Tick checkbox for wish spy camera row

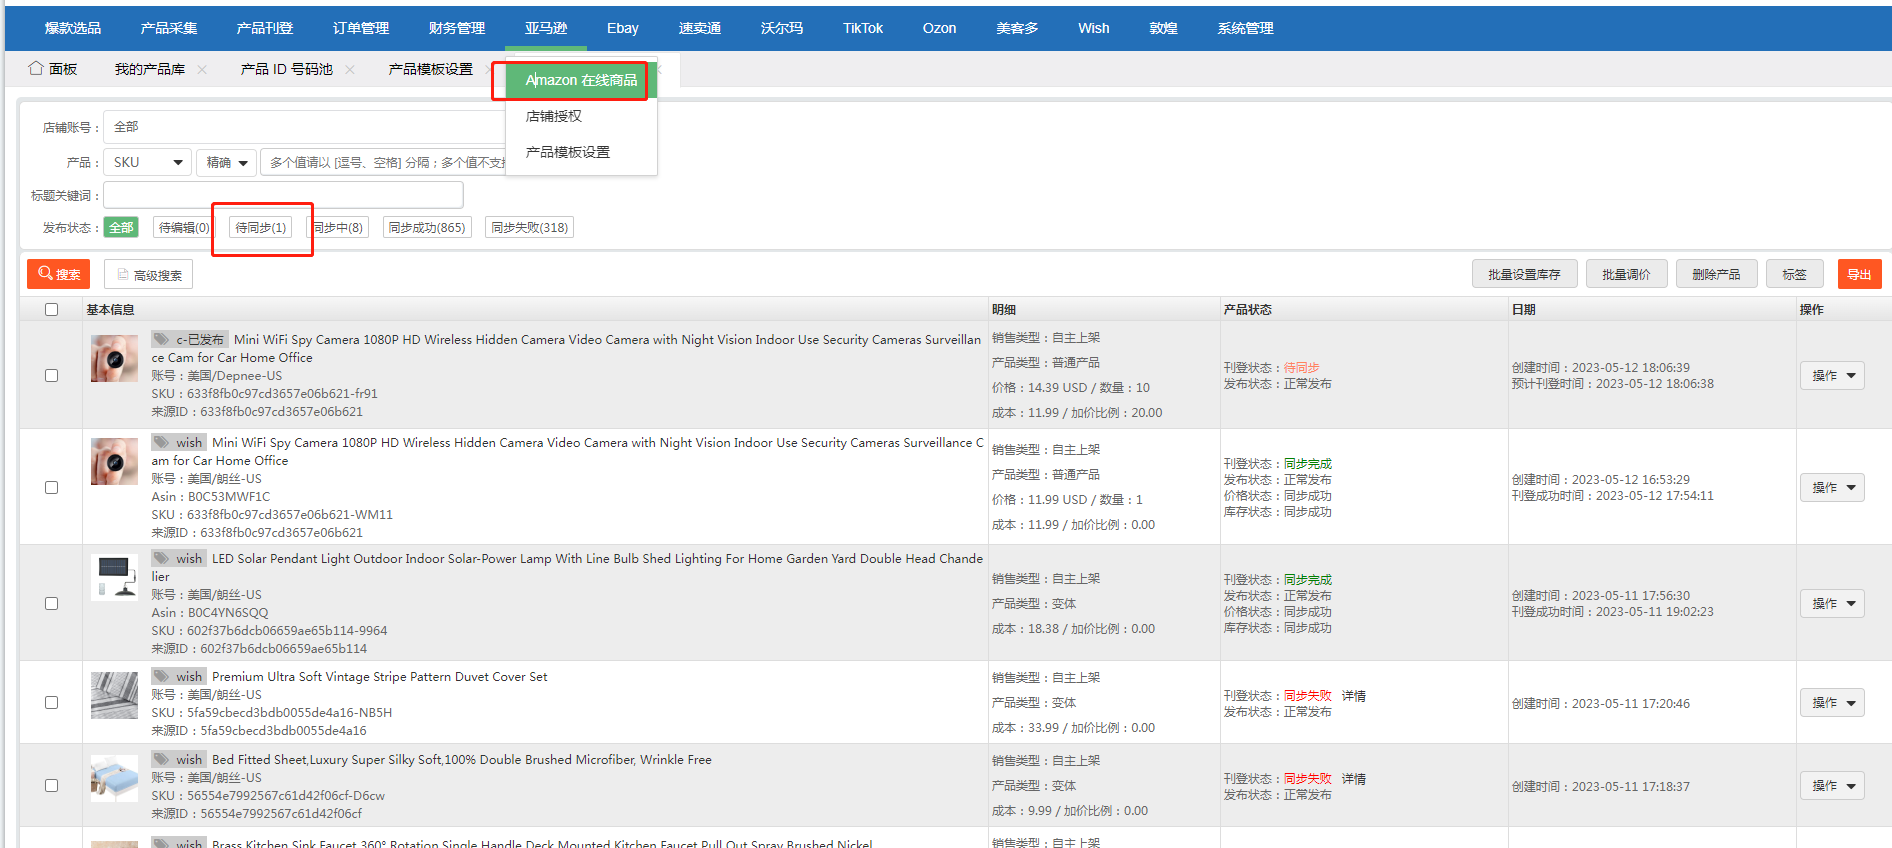51,487
